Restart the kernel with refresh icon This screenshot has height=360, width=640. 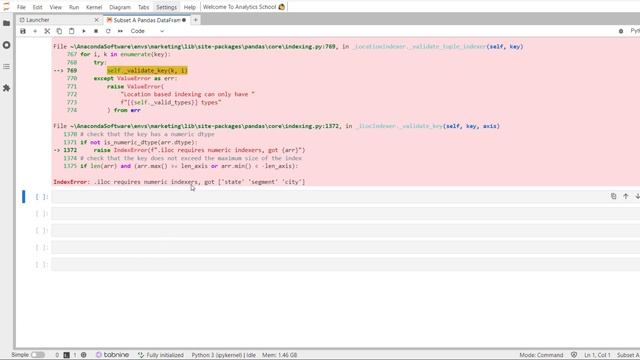(x=108, y=31)
